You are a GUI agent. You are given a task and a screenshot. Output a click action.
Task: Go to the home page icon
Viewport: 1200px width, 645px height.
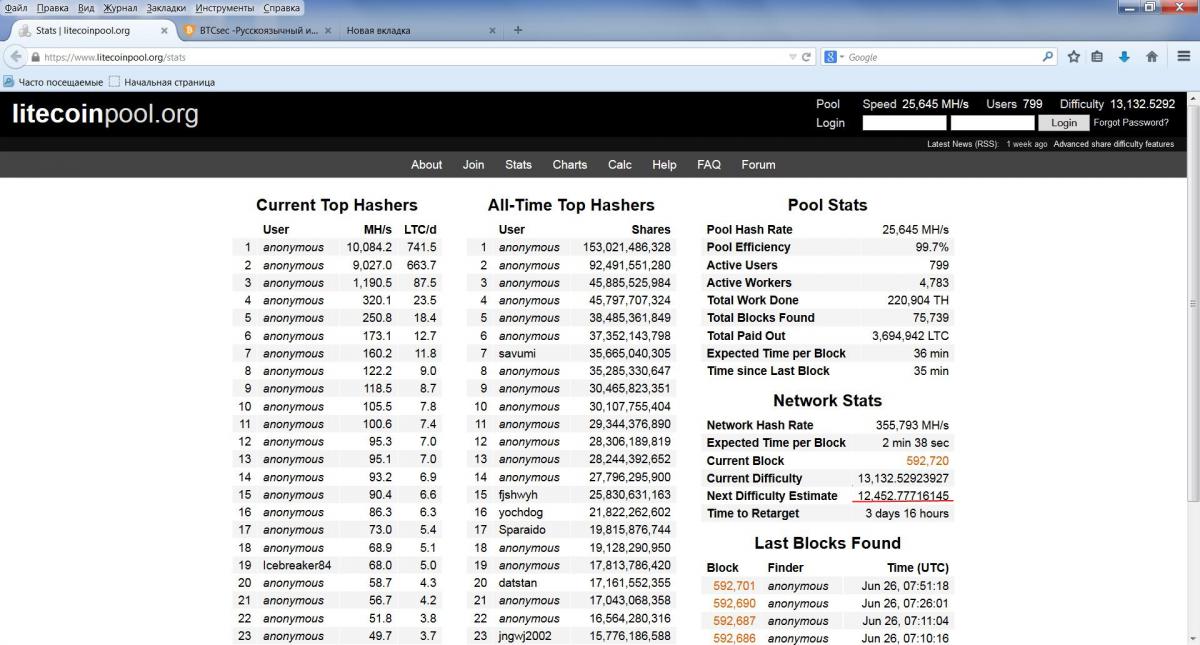click(1151, 57)
